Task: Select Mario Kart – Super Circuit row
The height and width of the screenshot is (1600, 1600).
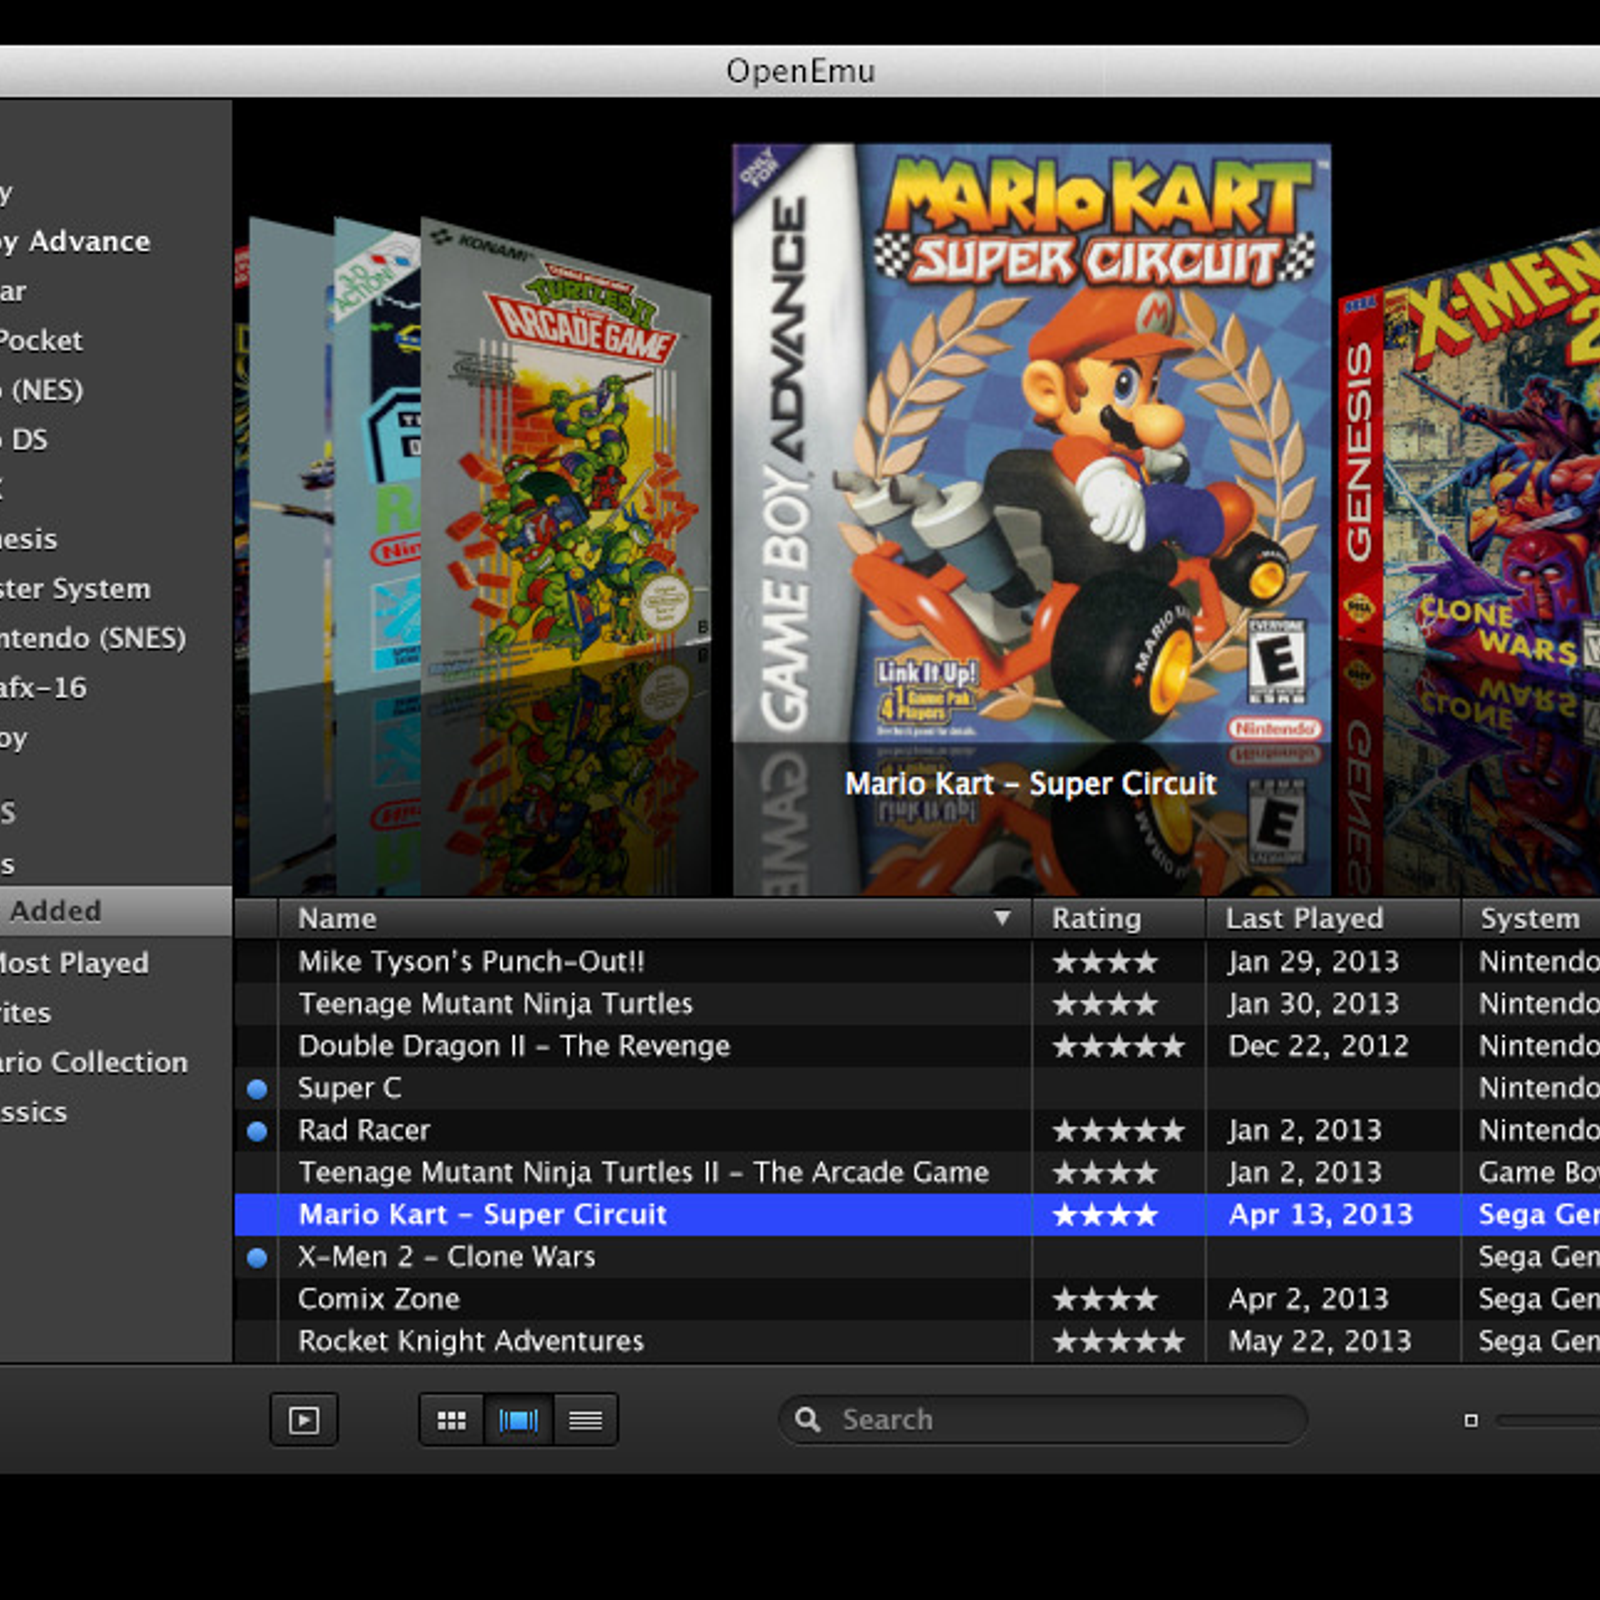Action: pos(917,1214)
